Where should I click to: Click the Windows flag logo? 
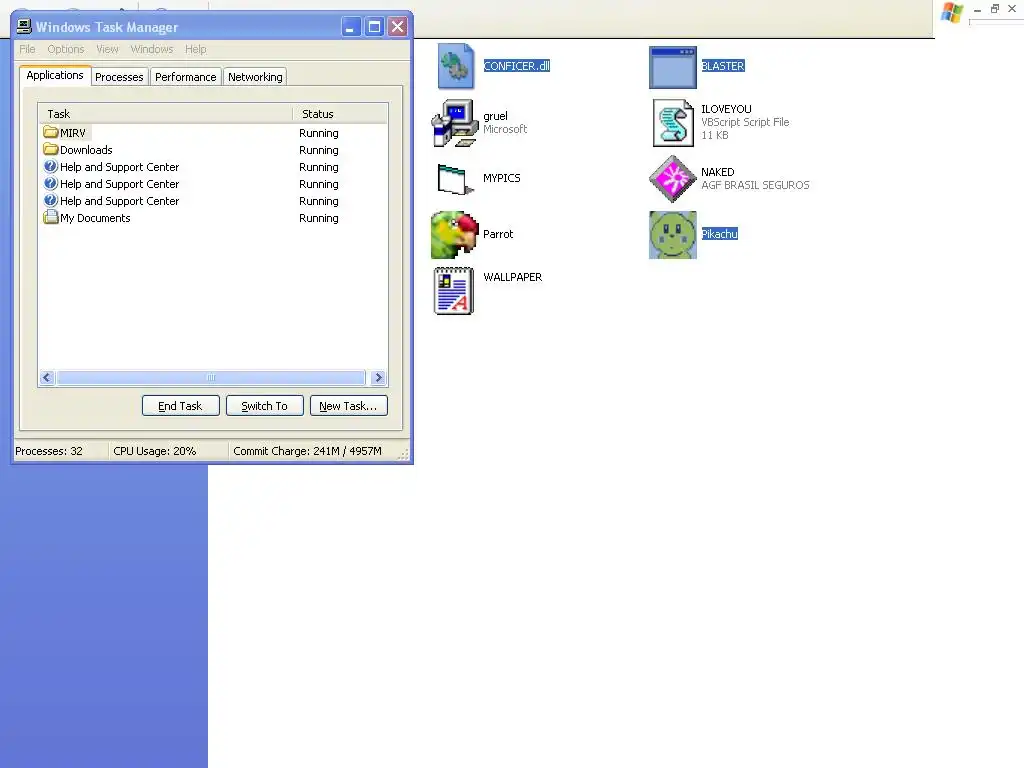point(952,12)
